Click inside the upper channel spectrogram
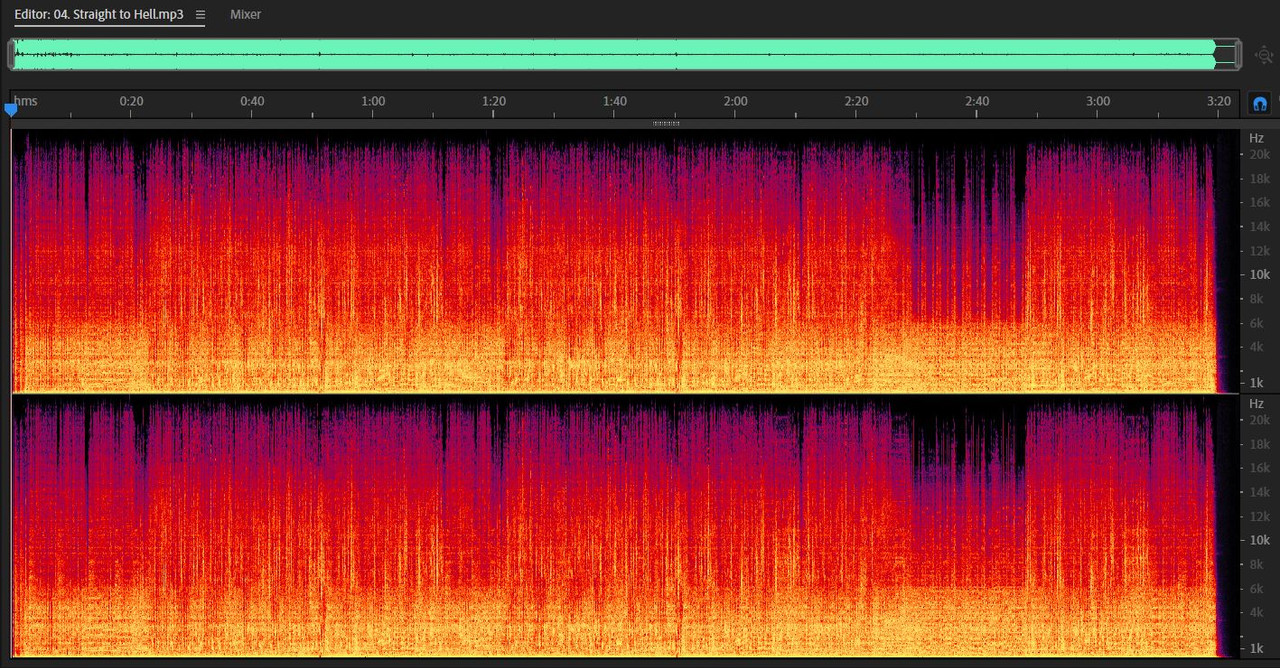The image size is (1280, 668). click(625, 260)
